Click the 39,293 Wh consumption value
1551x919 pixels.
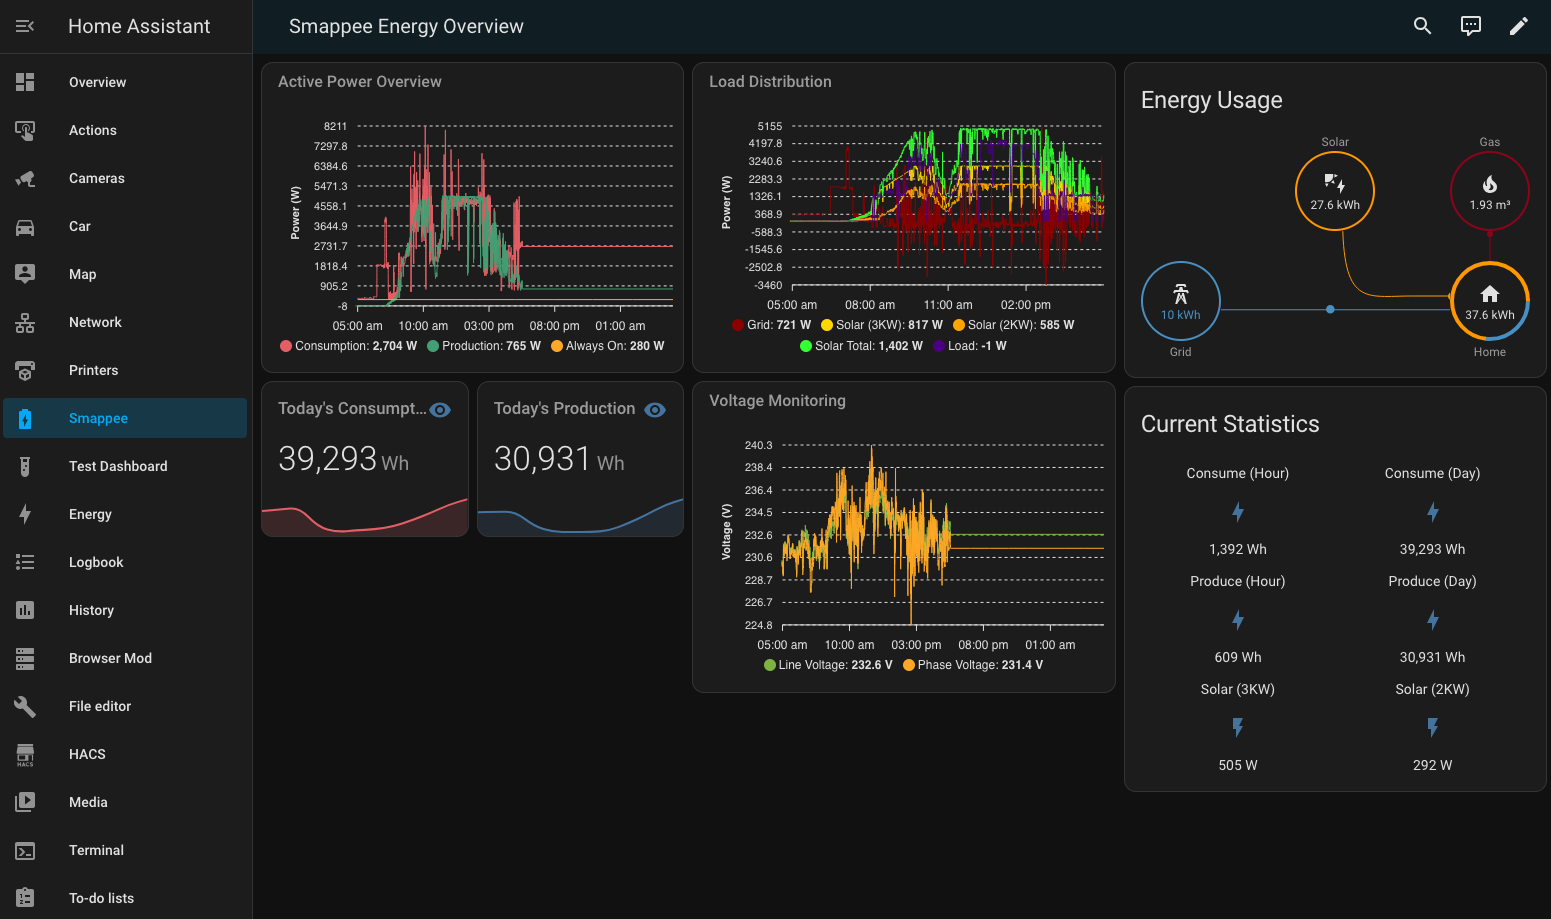pos(344,459)
